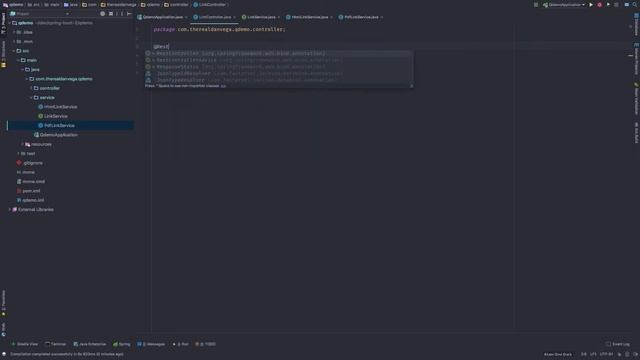The height and width of the screenshot is (360, 640).
Task: Click the tool windows quick-access icon in status bar
Action: pyautogui.click(x=4, y=354)
